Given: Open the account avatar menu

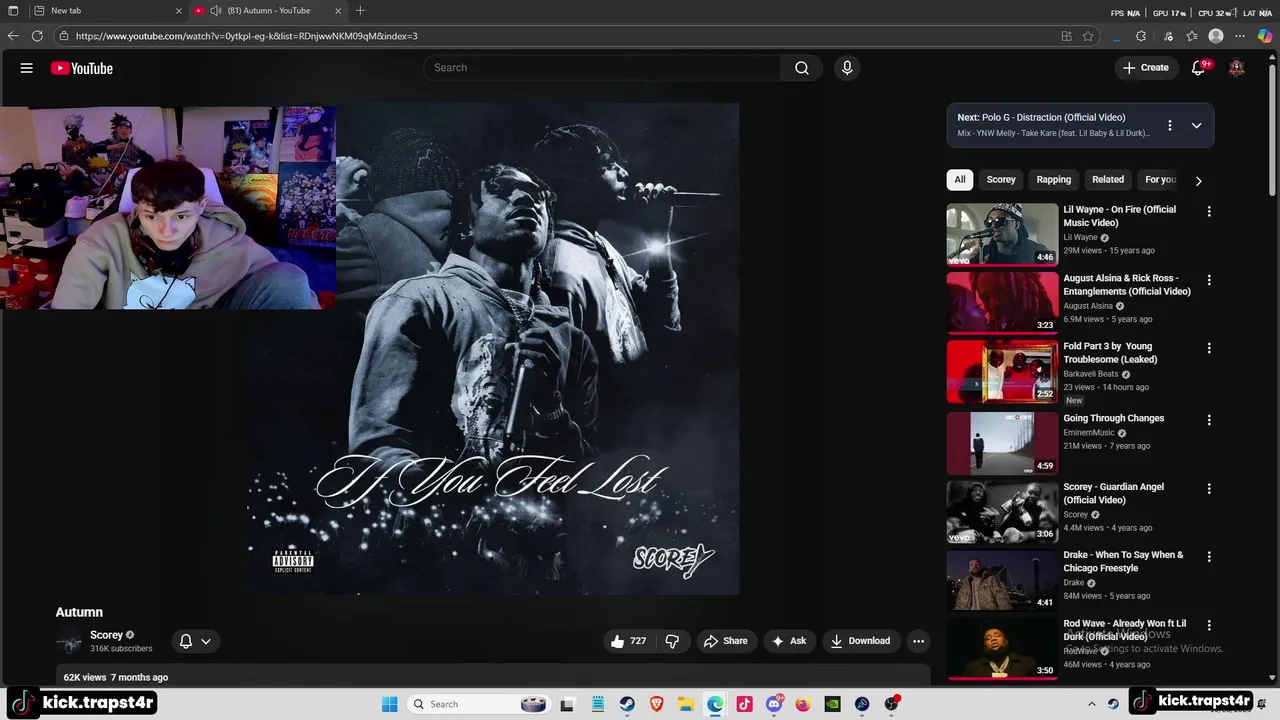Looking at the screenshot, I should click(x=1237, y=68).
